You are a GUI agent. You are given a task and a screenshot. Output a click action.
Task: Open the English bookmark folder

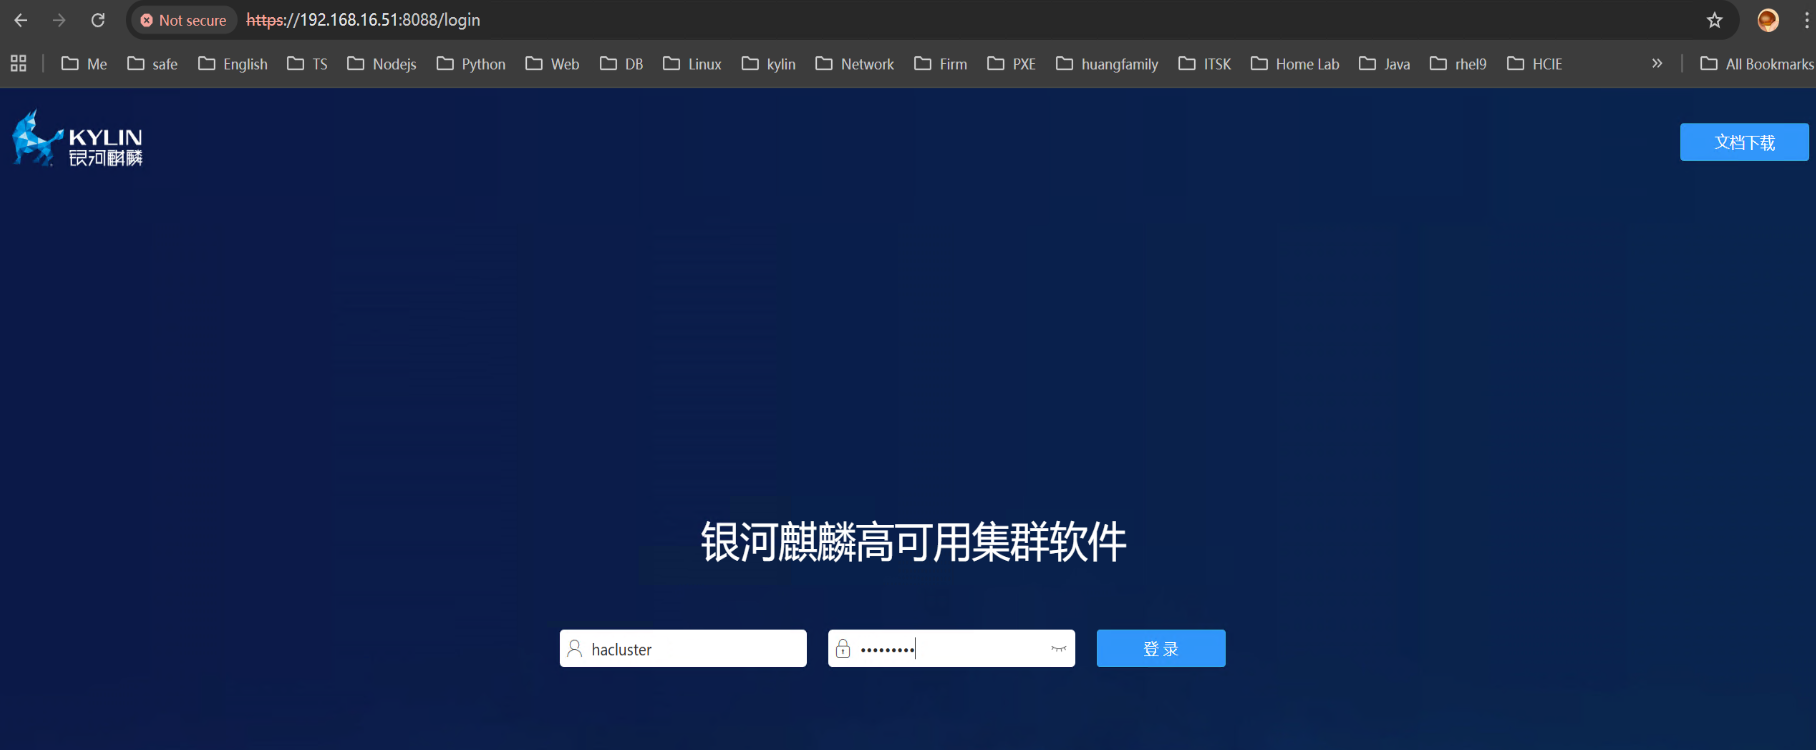[233, 64]
